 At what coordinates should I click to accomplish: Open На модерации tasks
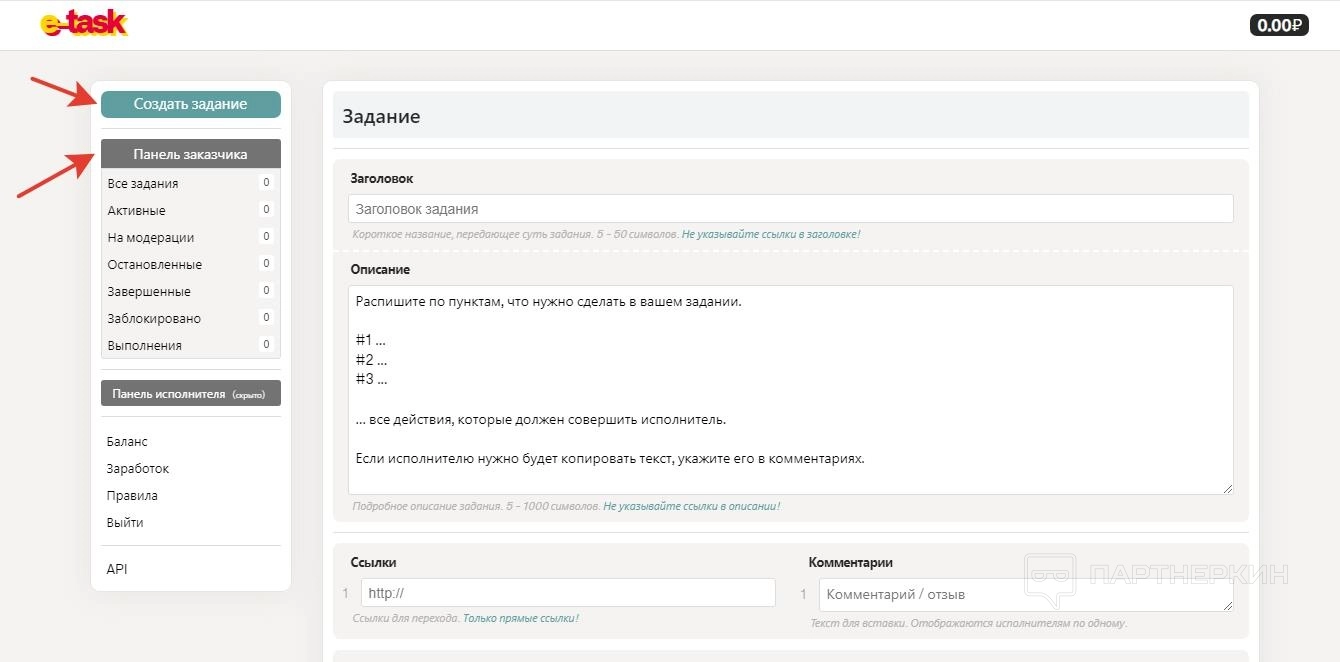click(x=151, y=238)
